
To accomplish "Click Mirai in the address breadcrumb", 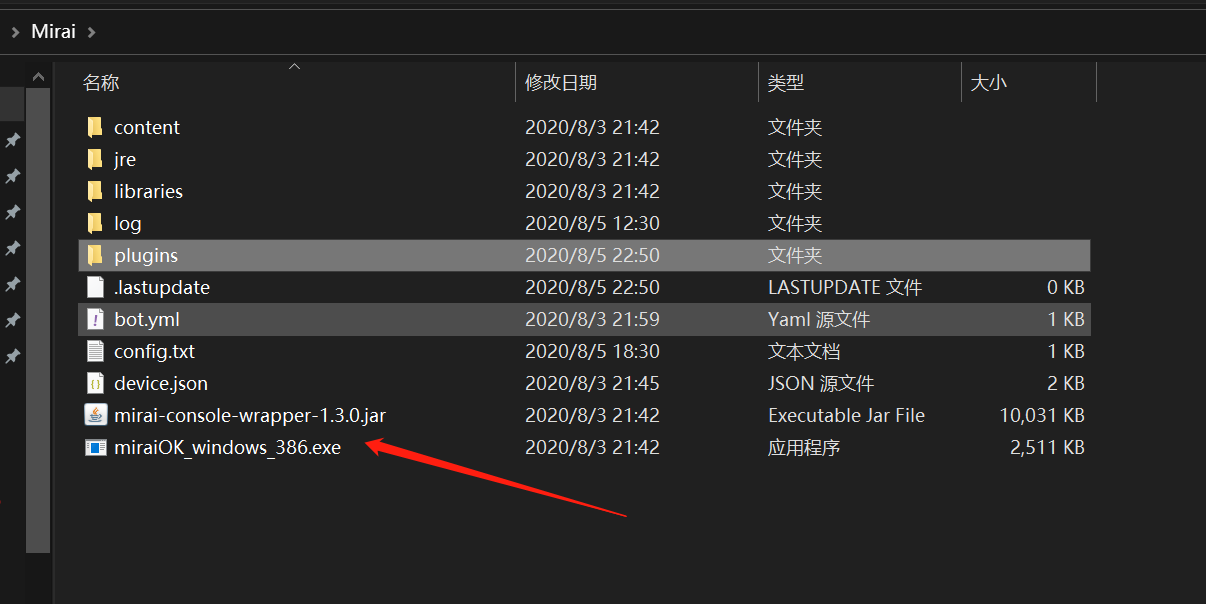I will click(53, 31).
